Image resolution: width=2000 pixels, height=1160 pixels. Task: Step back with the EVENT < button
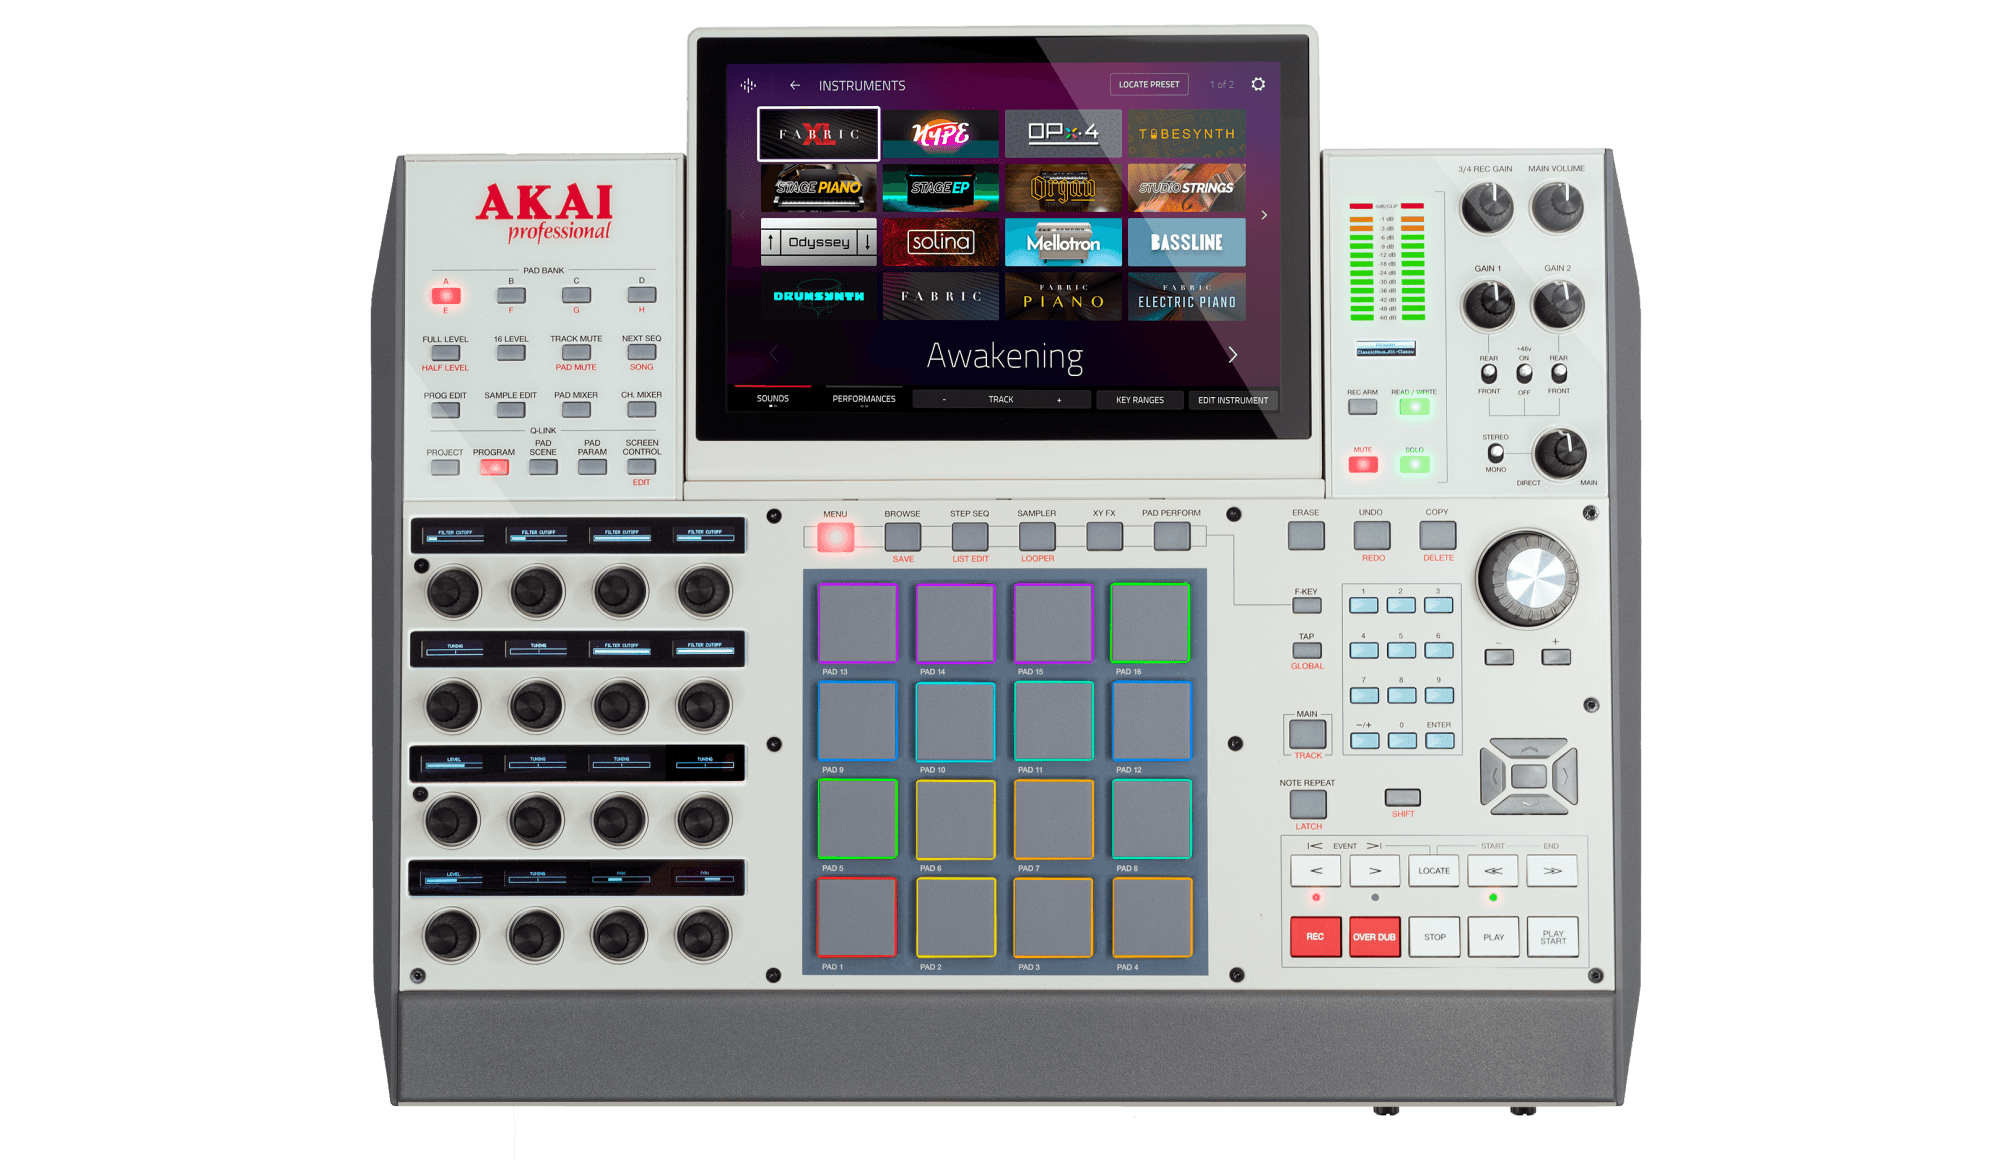1316,871
